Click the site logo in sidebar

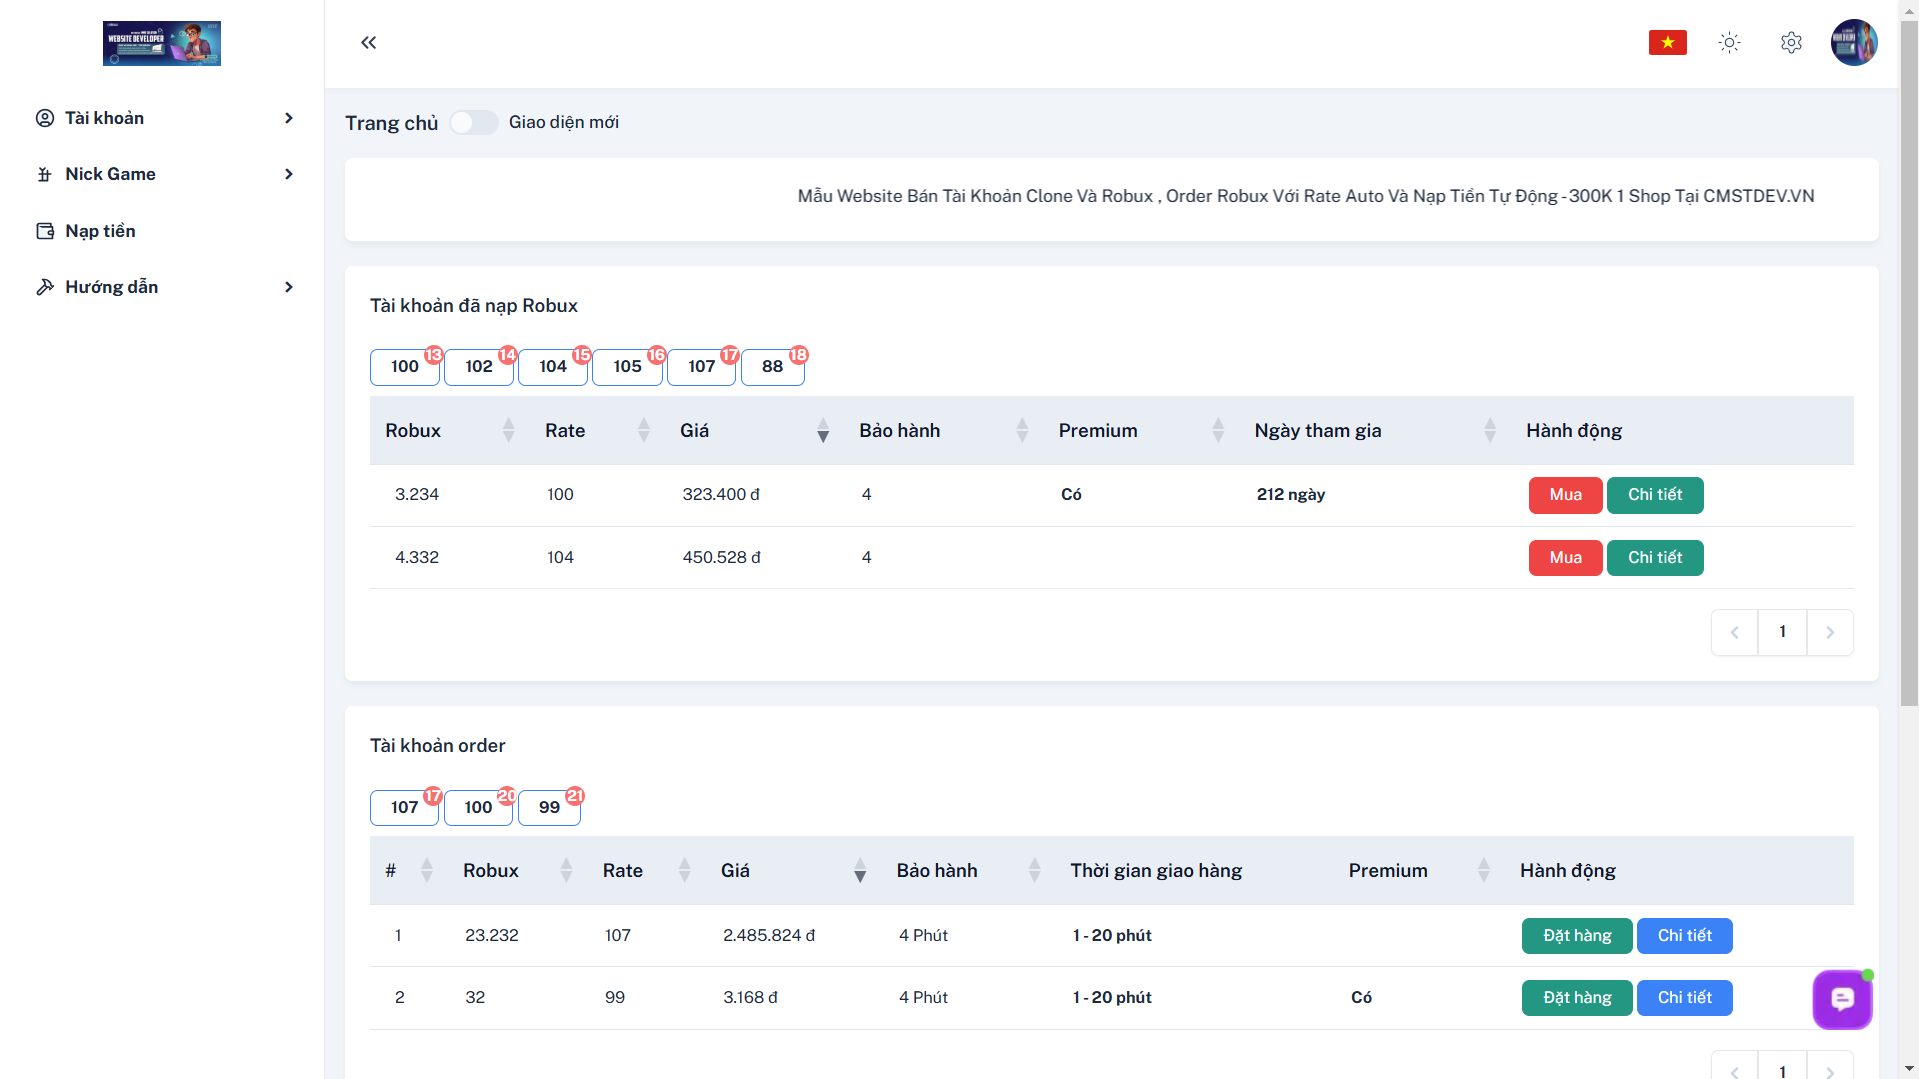click(x=161, y=43)
